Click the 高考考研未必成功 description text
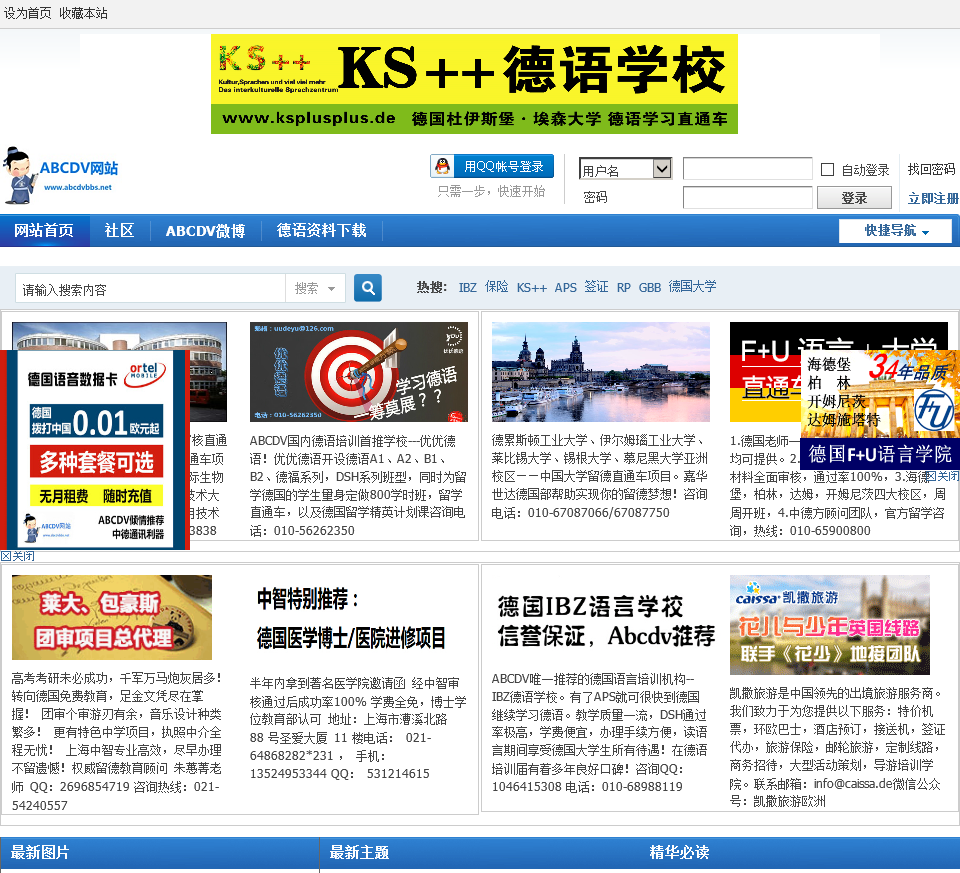Screen dimensions: 960x873 116,741
